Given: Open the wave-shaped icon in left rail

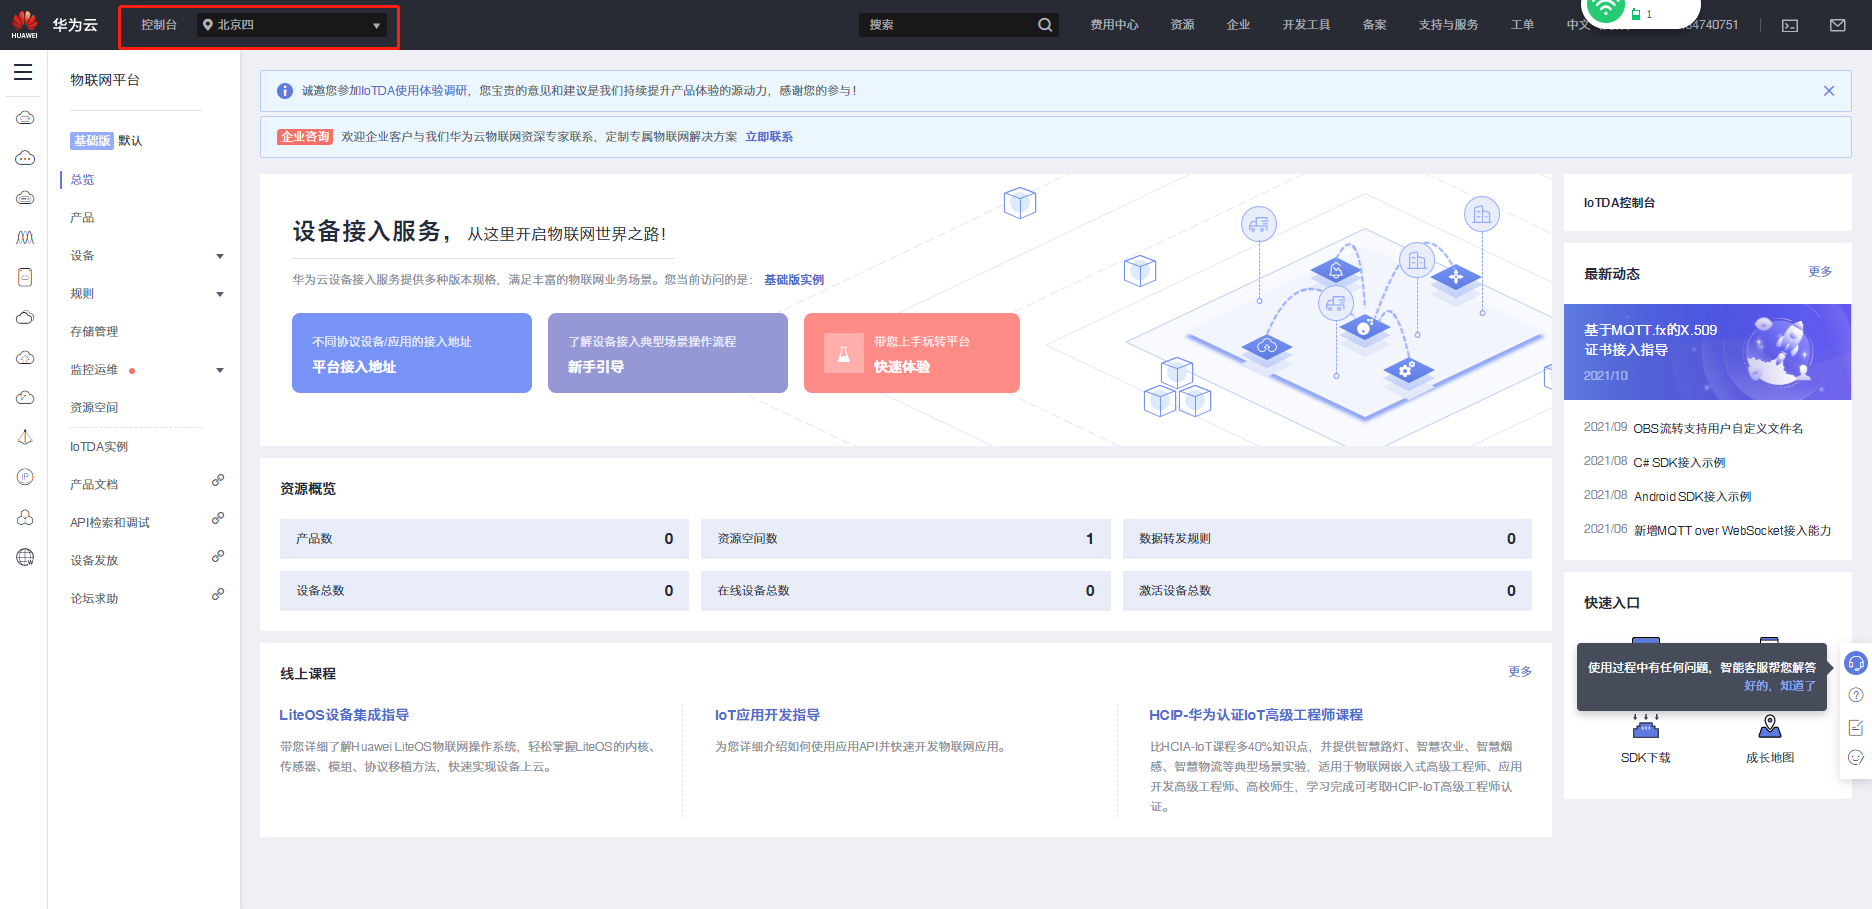Looking at the screenshot, I should 25,237.
